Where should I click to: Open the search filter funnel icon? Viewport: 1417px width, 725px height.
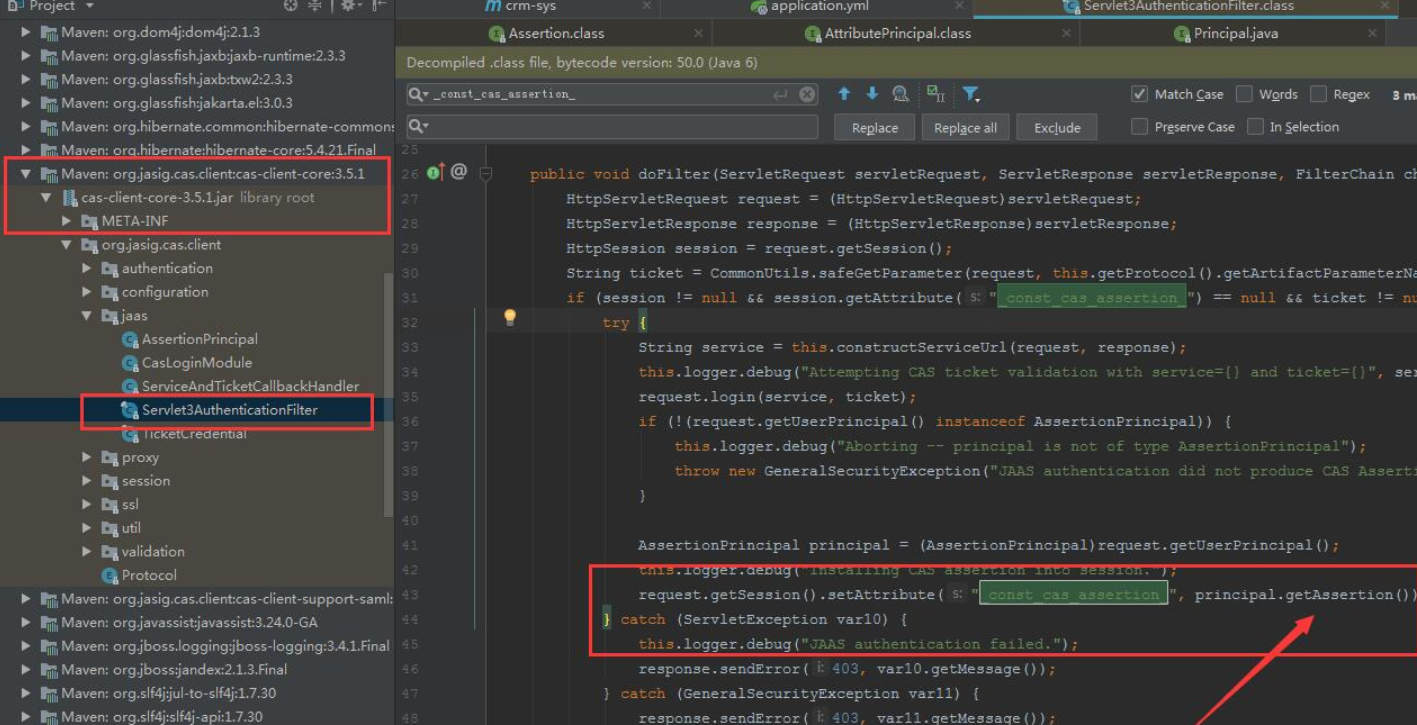point(970,95)
